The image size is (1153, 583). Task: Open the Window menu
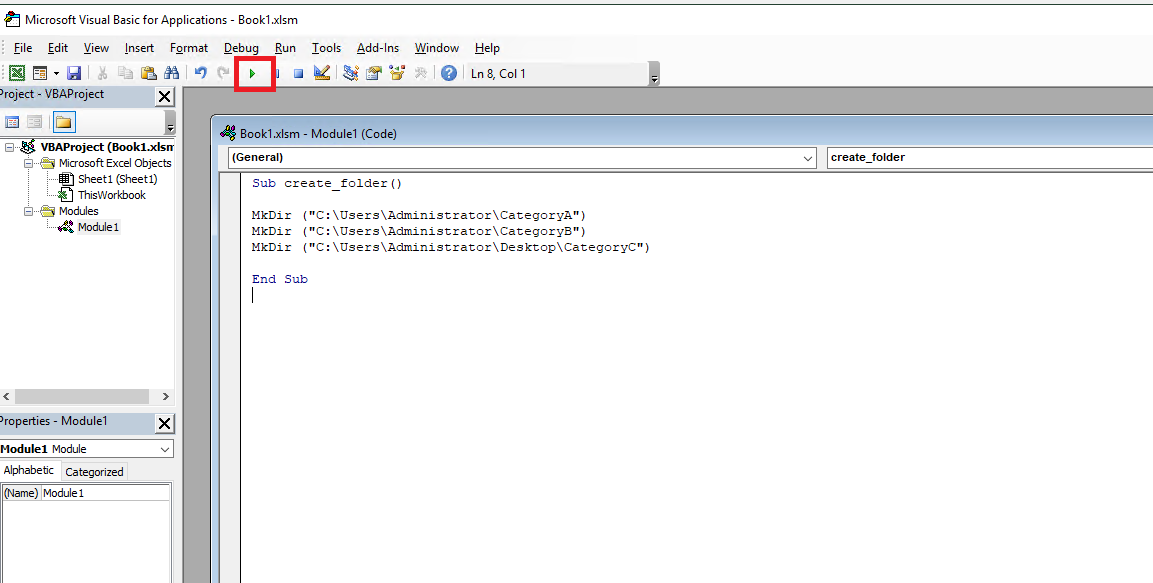click(x=437, y=48)
